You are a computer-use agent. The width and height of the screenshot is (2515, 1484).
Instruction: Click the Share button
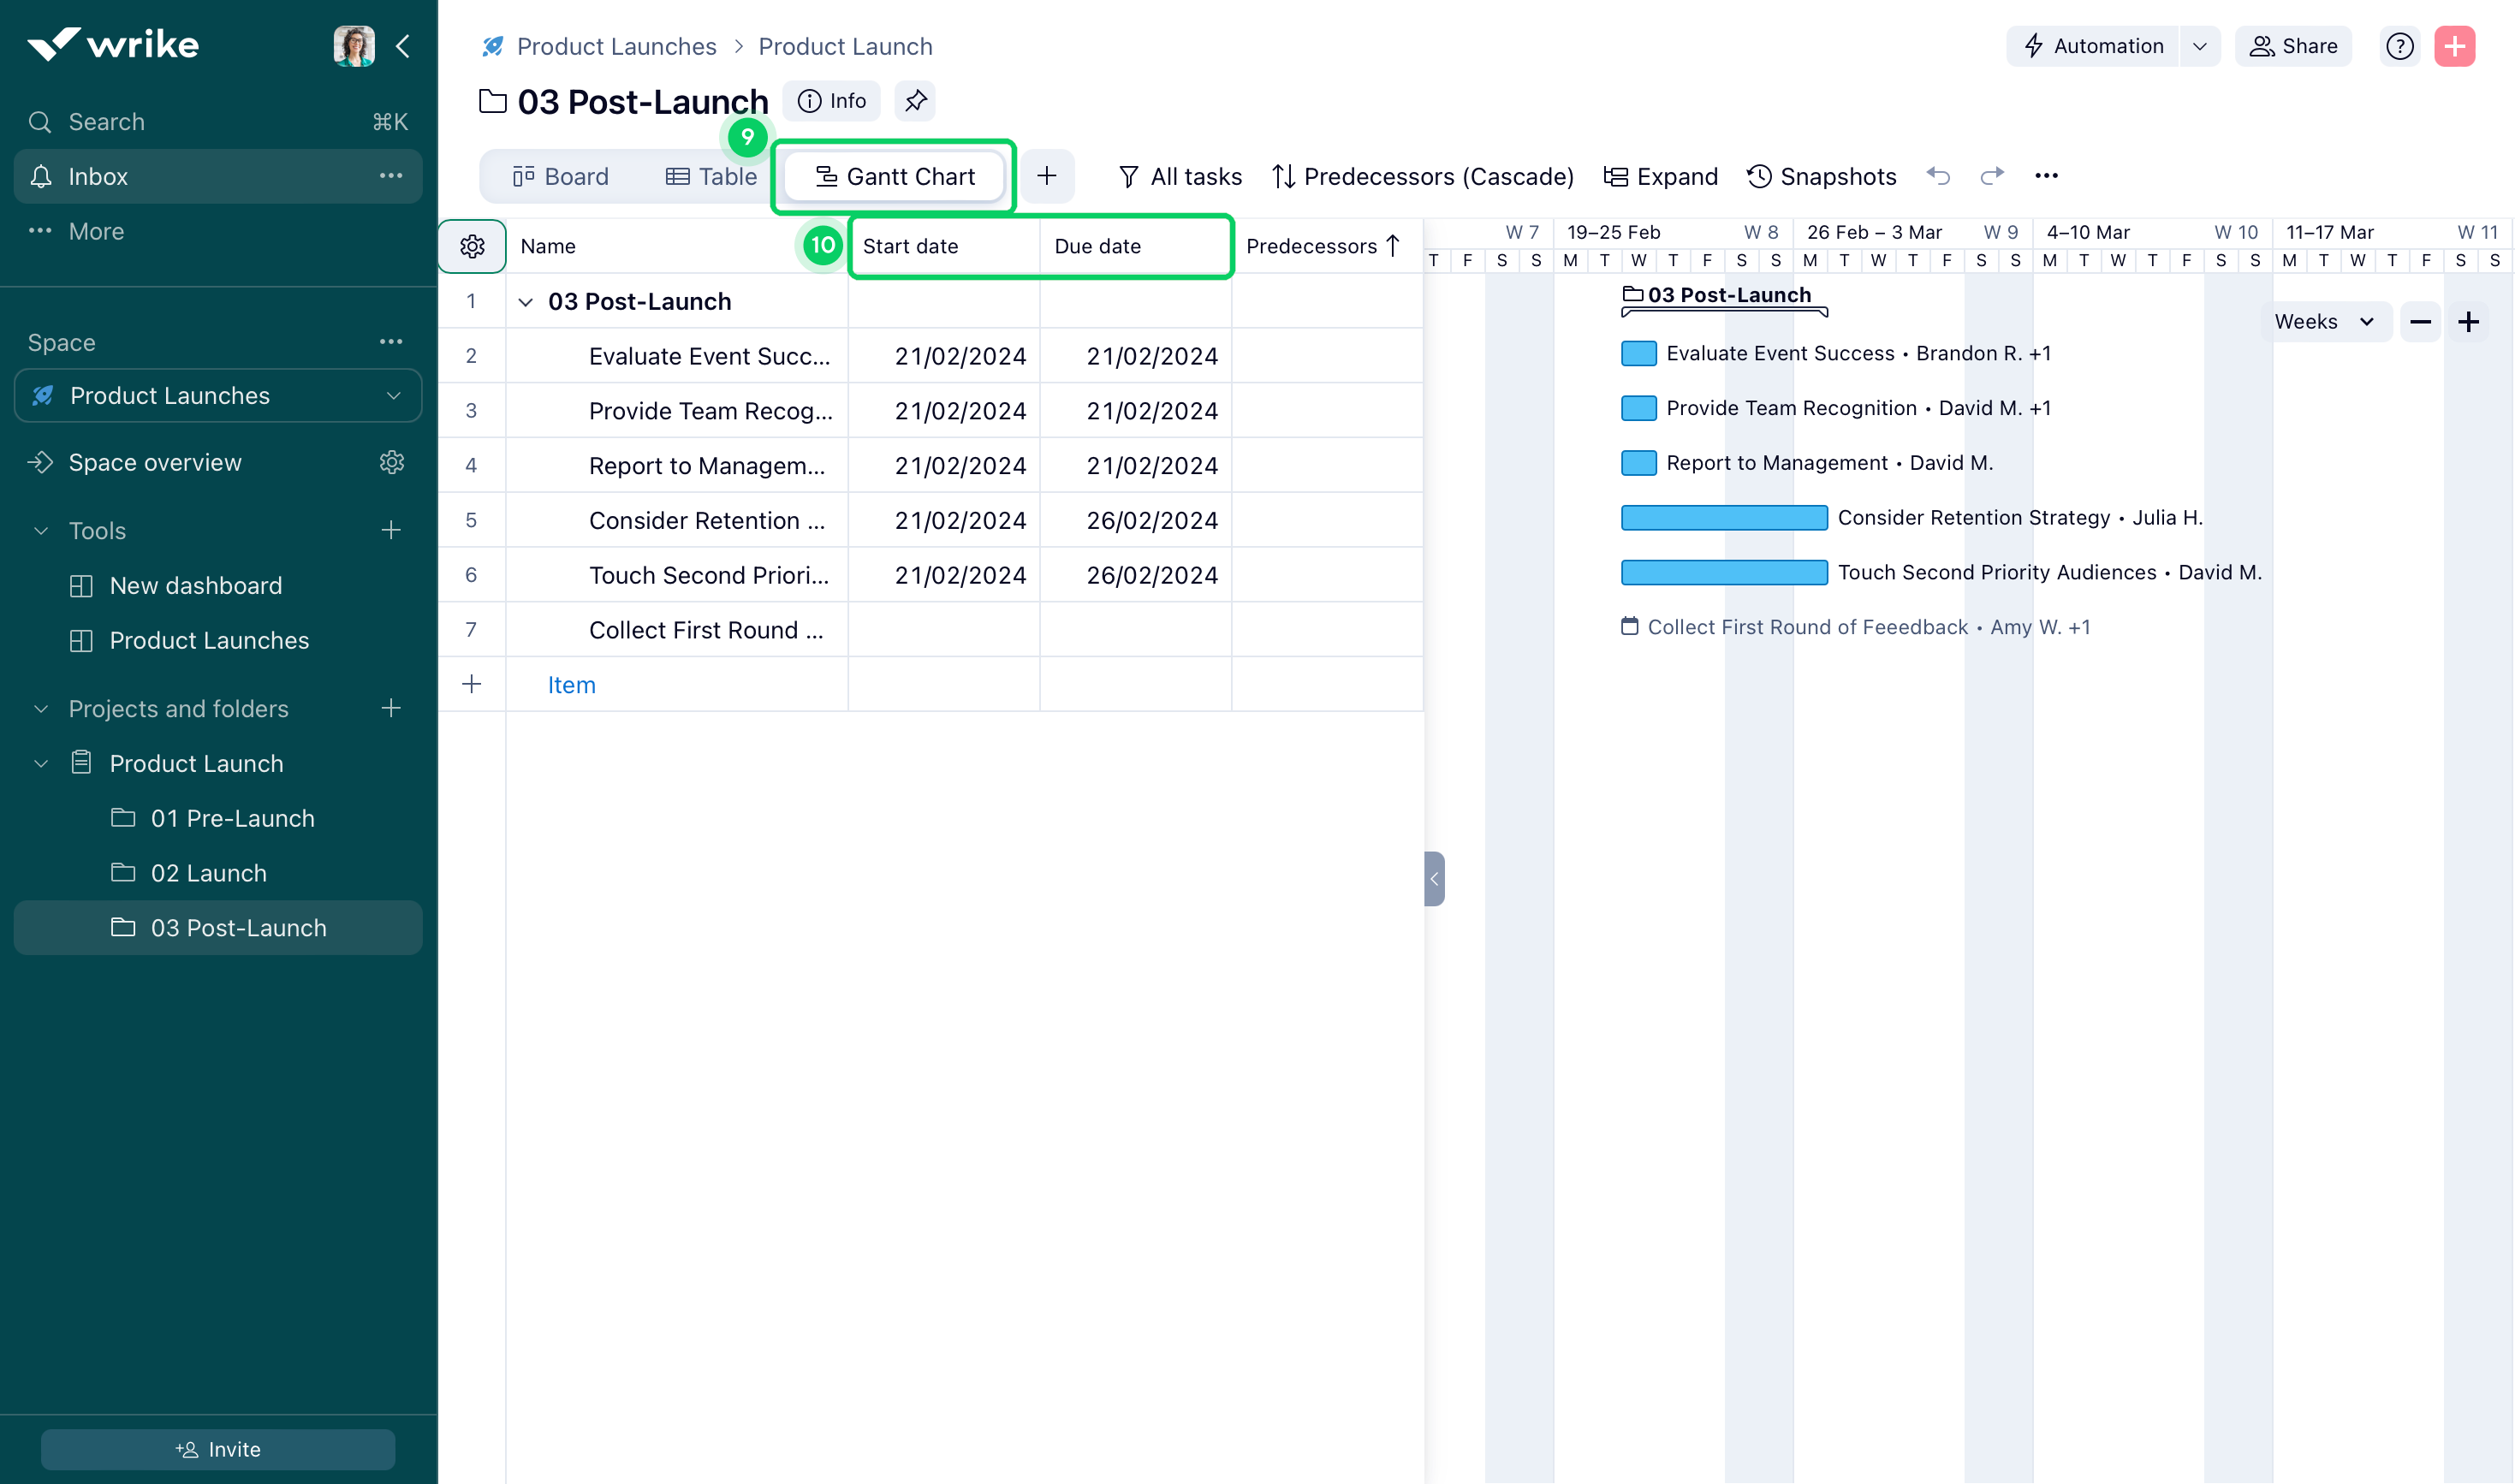[x=2293, y=46]
